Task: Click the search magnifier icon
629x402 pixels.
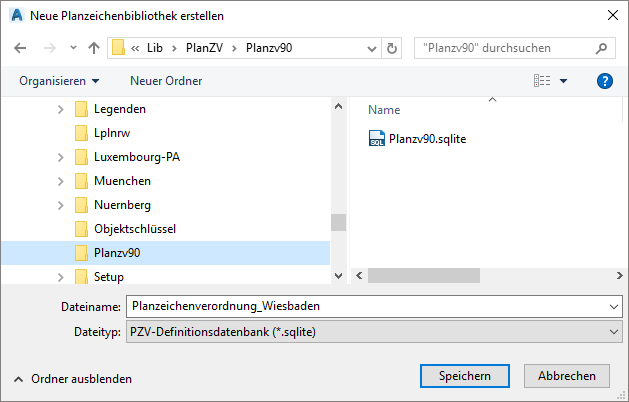Action: pyautogui.click(x=602, y=47)
